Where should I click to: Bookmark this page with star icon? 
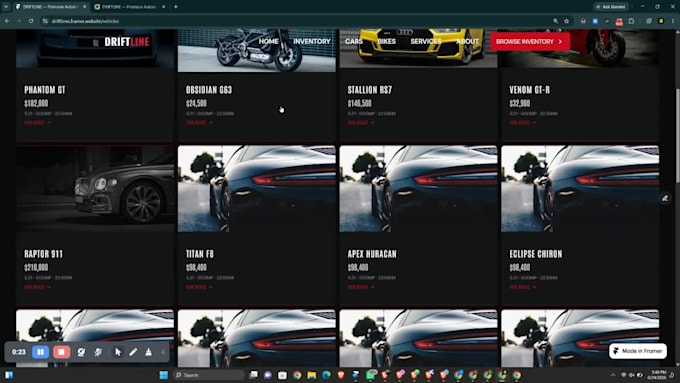pyautogui.click(x=566, y=21)
